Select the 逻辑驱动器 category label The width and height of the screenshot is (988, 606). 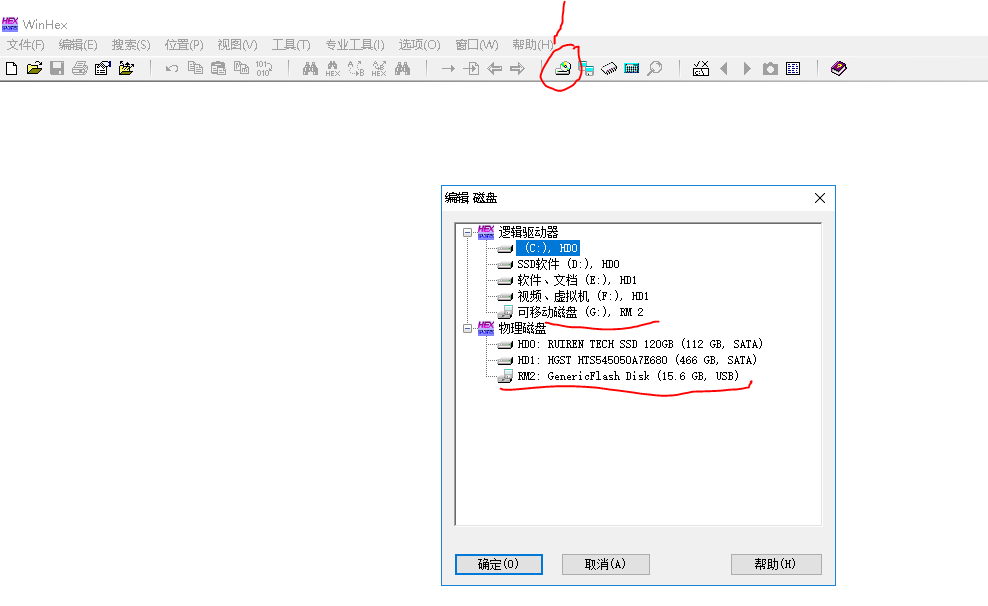tap(528, 232)
